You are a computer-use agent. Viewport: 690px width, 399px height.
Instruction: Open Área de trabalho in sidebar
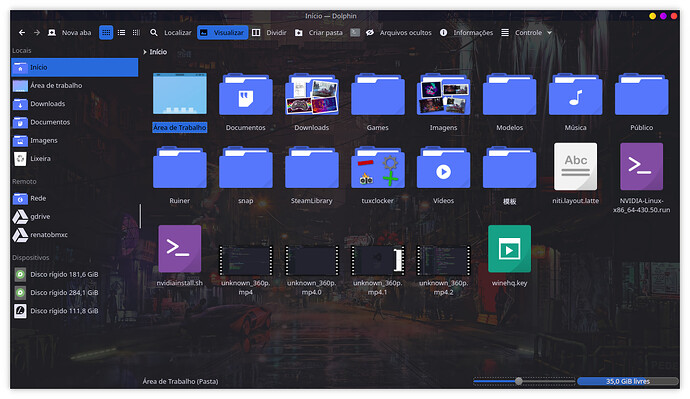74,85
